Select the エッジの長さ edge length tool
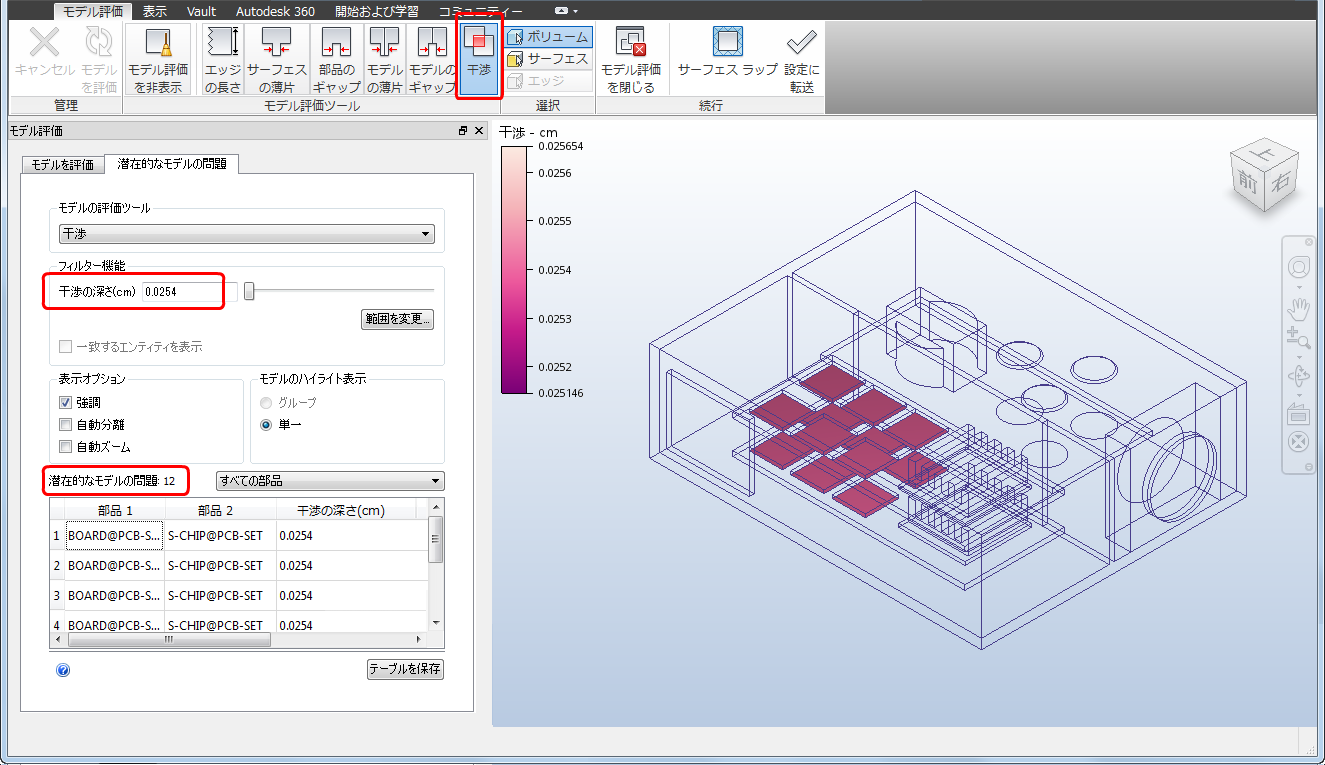The width and height of the screenshot is (1325, 765). (222, 60)
